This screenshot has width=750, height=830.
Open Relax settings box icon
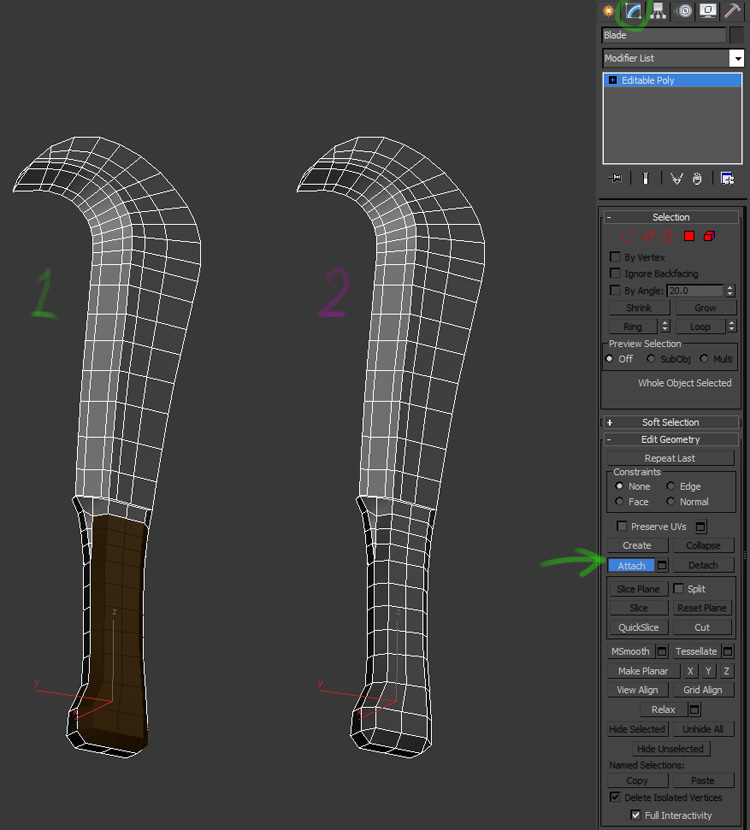(x=694, y=709)
